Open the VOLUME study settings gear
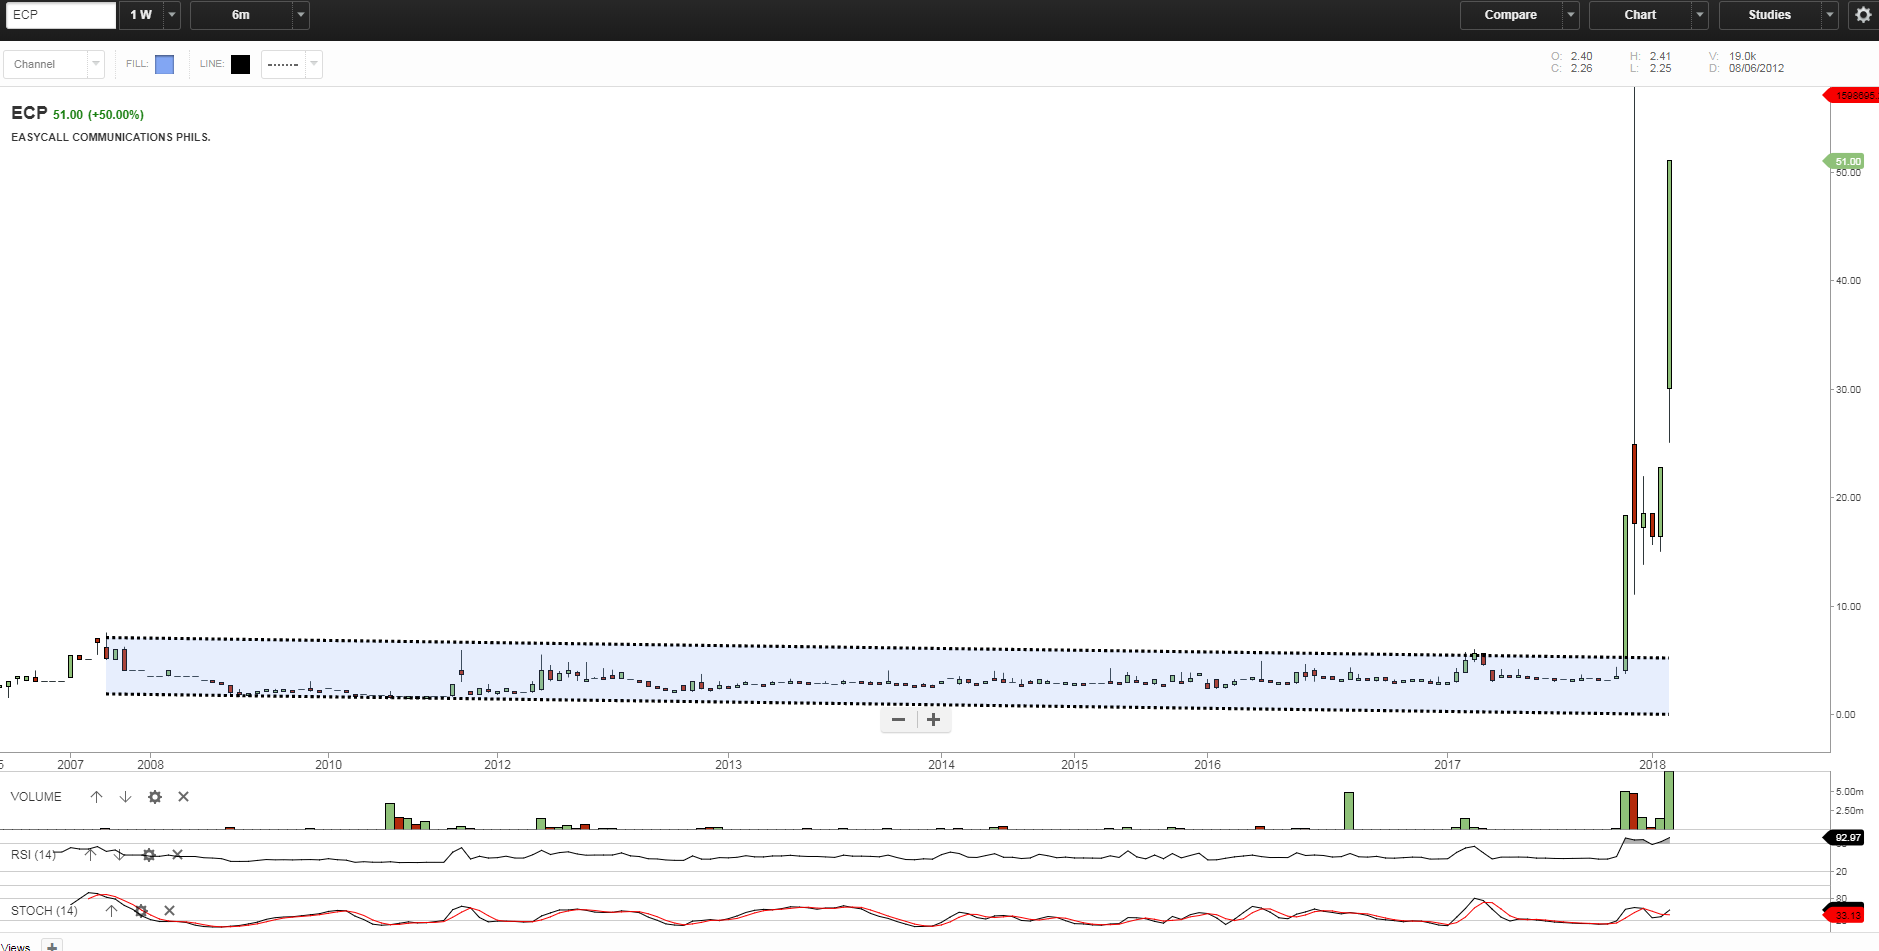Viewport: 1879px width, 951px height. click(x=154, y=796)
